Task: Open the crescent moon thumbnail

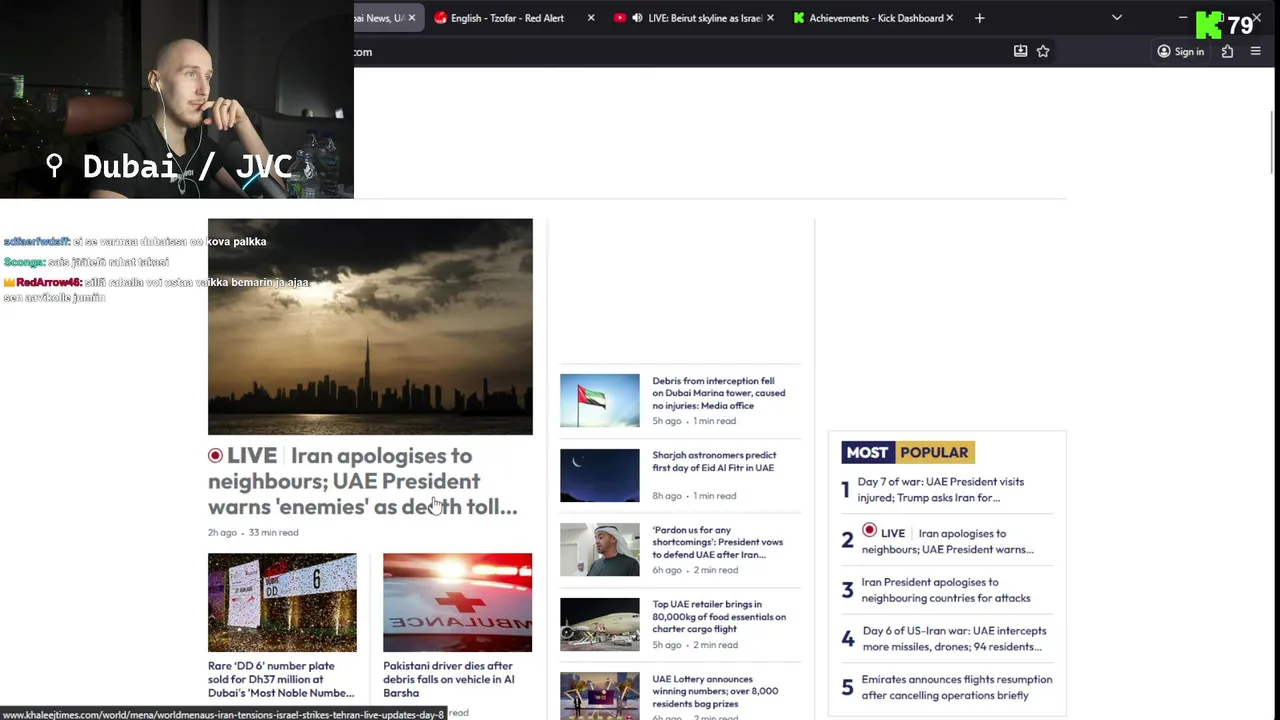Action: coord(599,475)
